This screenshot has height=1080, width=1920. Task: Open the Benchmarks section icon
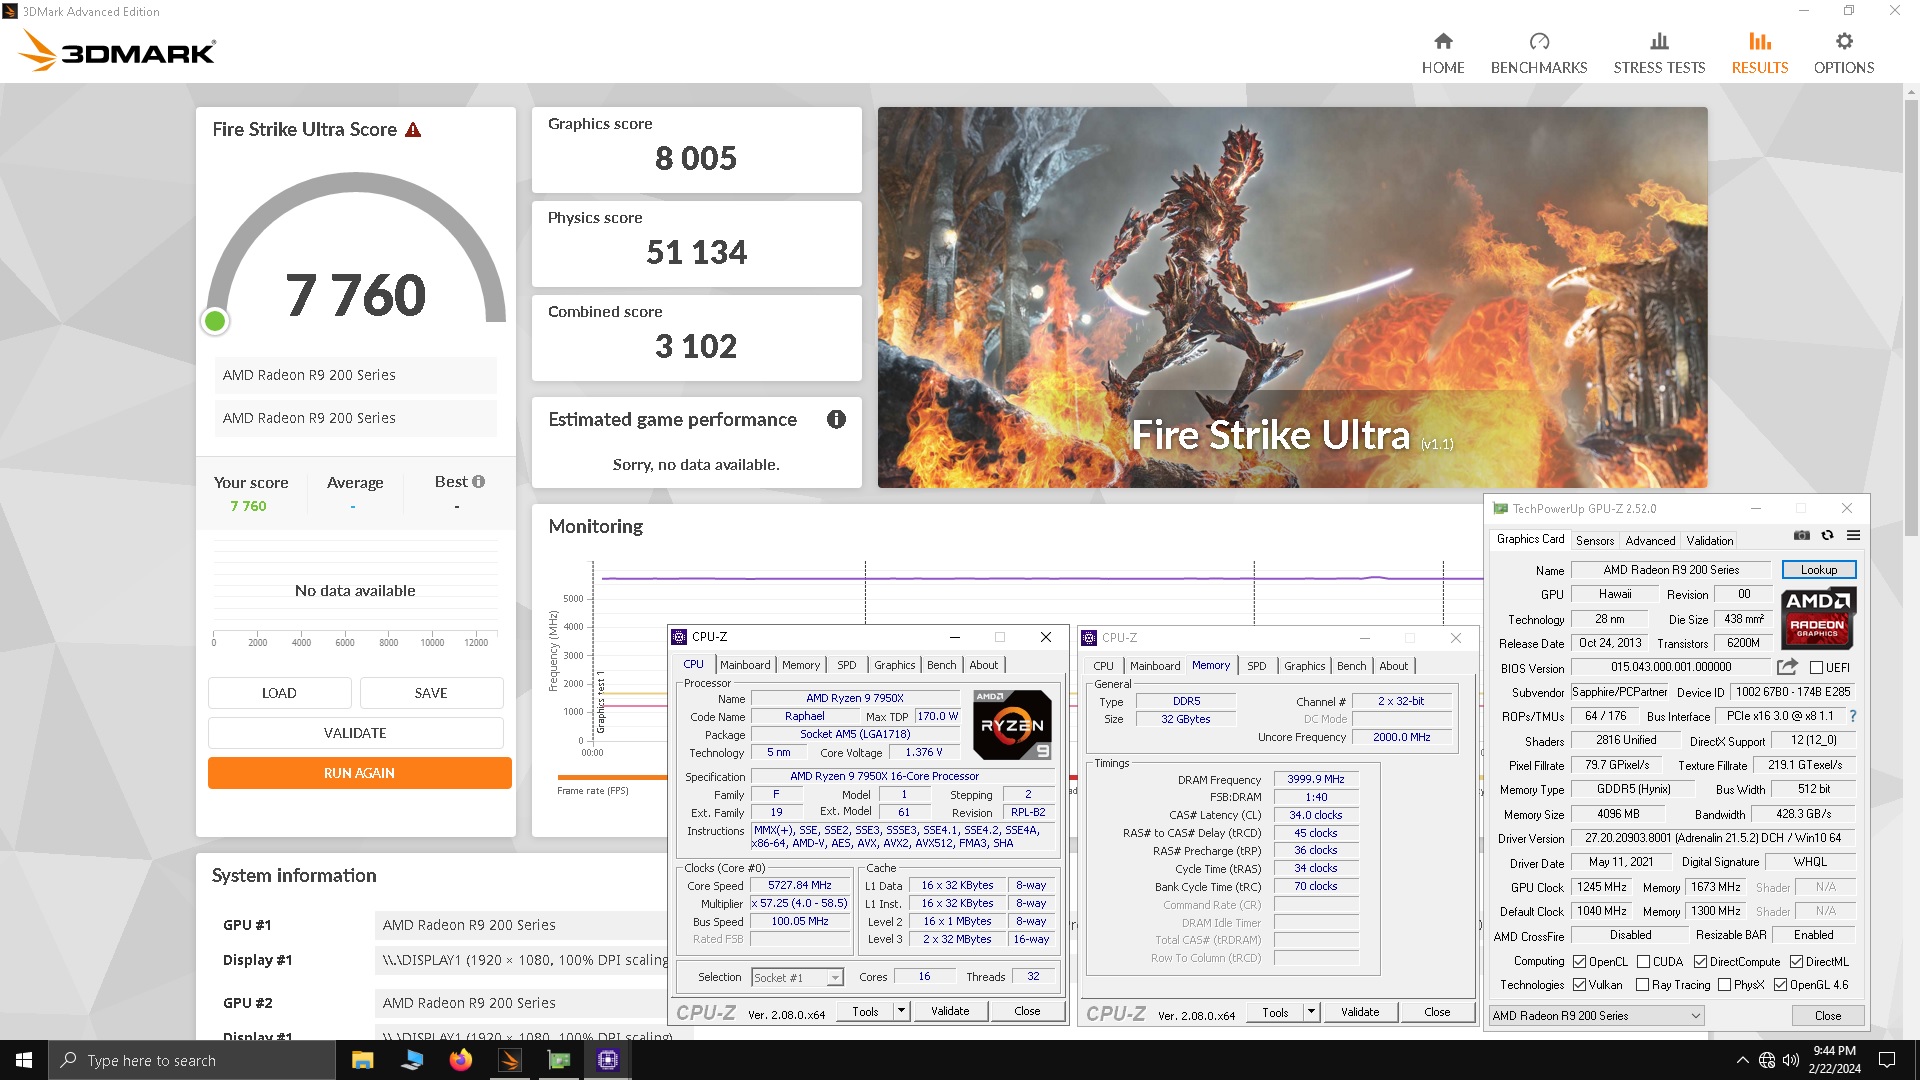1539,42
